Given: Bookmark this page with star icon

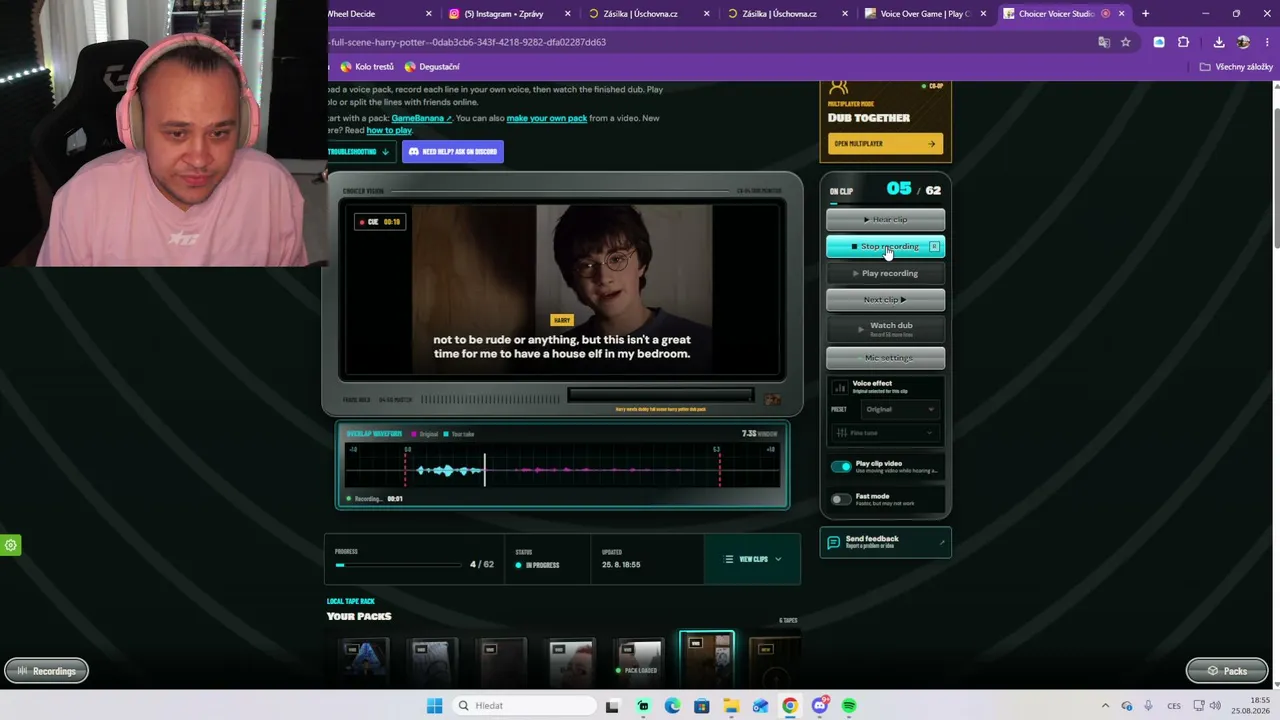Looking at the screenshot, I should point(1126,42).
